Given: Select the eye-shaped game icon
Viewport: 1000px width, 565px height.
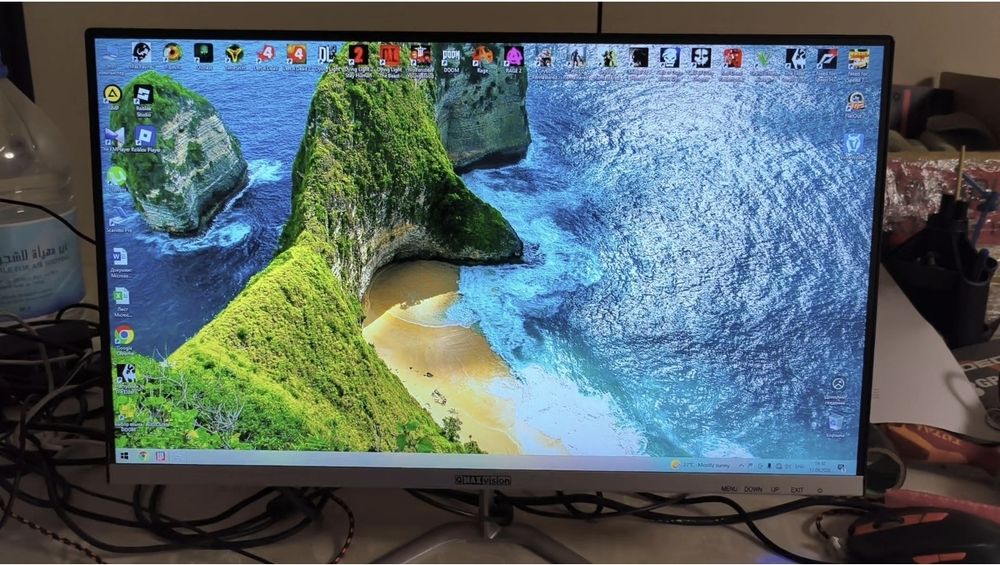Looking at the screenshot, I should 172,55.
